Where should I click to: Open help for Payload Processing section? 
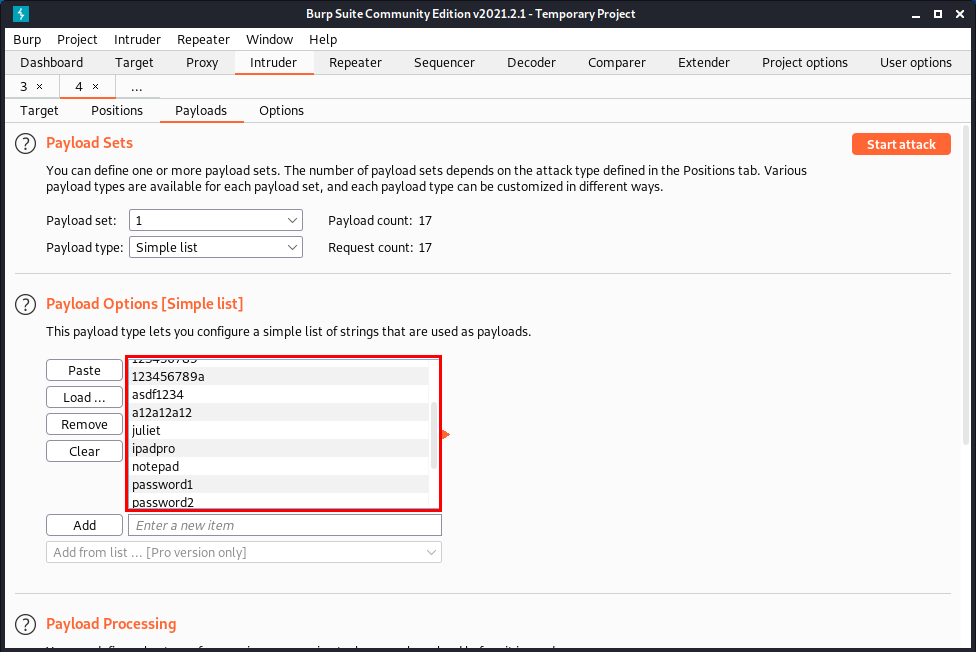tap(26, 625)
